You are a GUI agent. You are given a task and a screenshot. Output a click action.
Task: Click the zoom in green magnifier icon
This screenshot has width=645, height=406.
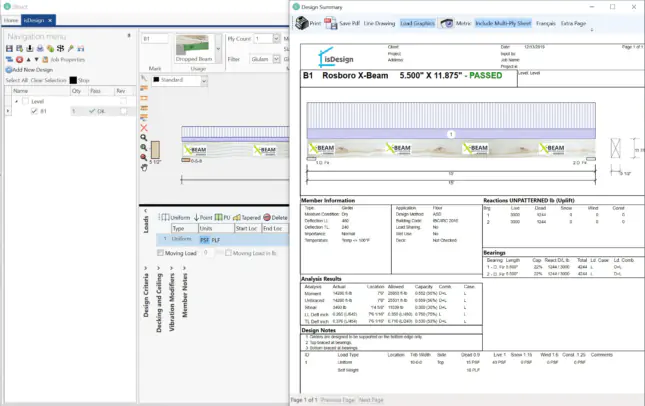click(x=144, y=148)
